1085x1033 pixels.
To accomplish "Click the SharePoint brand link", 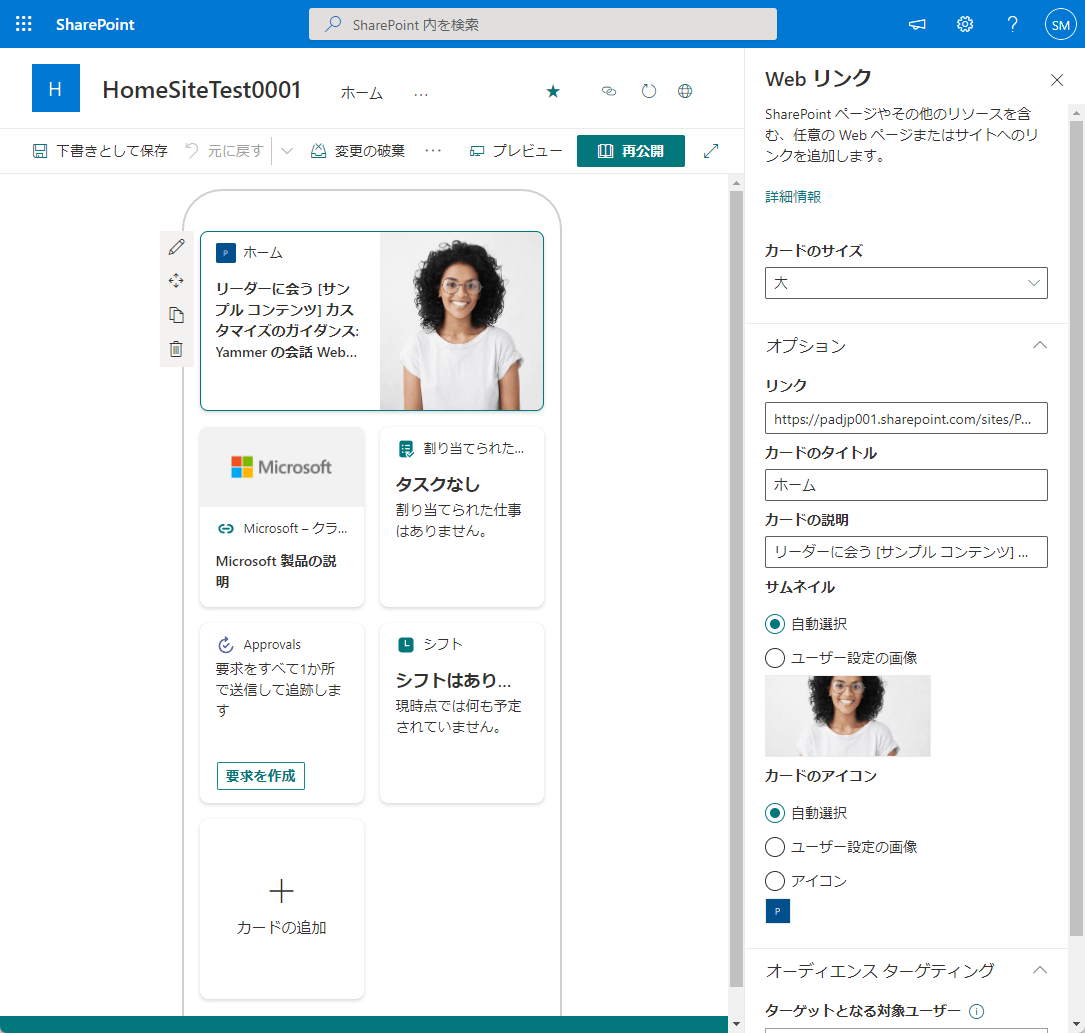I will coord(95,24).
